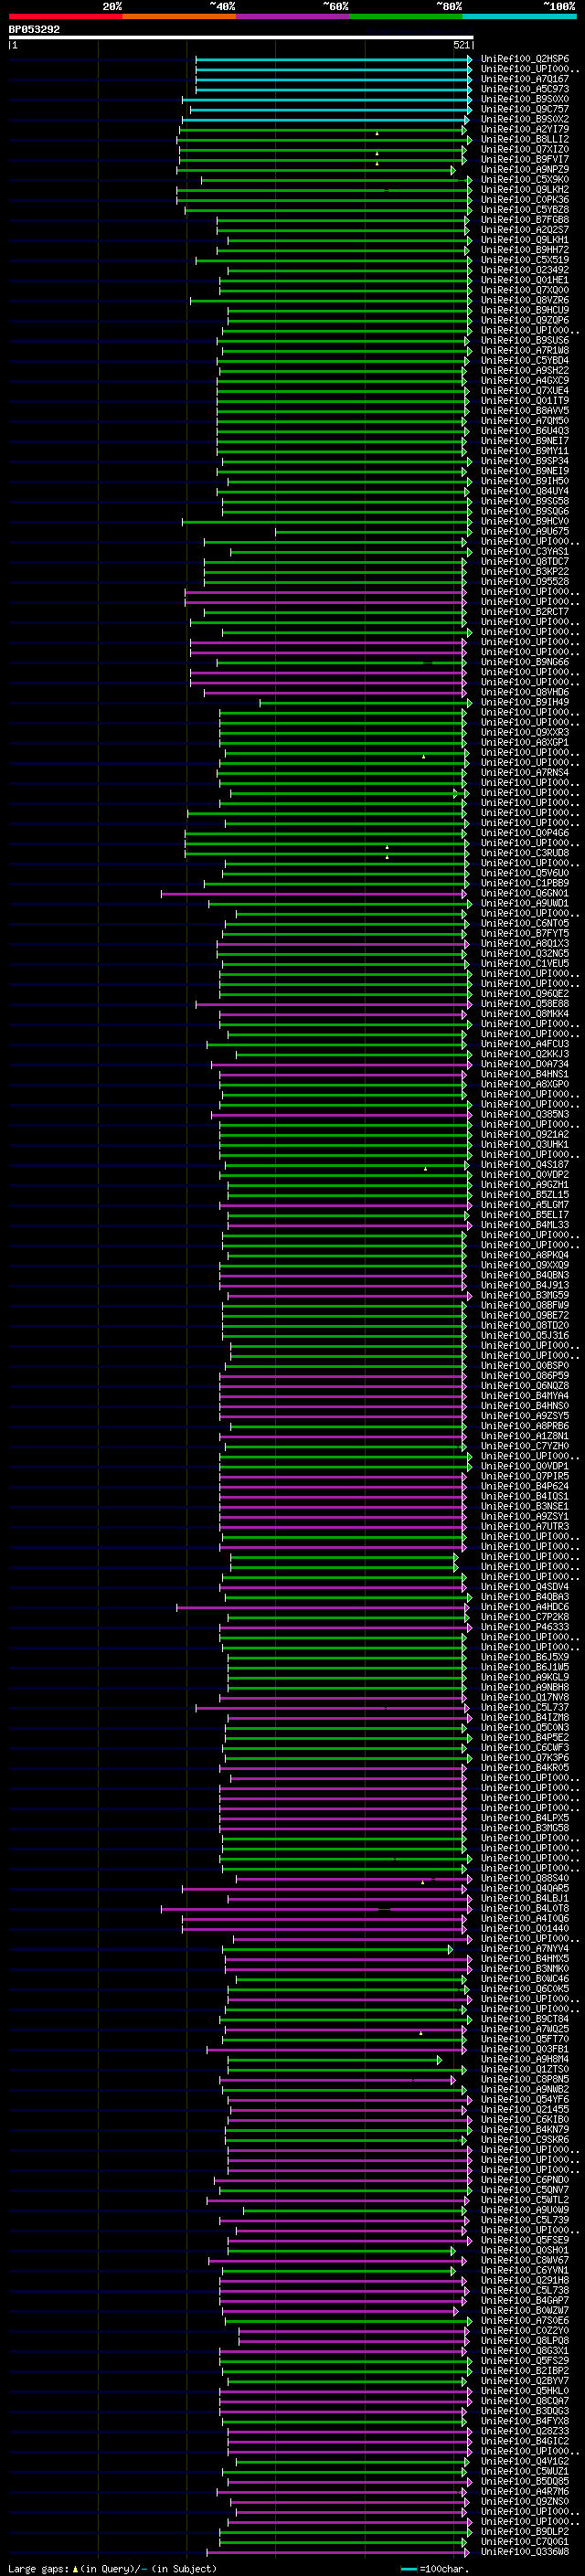Open hit UniRef100_Q2HSP6
This screenshot has width=585, height=2576.
[x=525, y=59]
